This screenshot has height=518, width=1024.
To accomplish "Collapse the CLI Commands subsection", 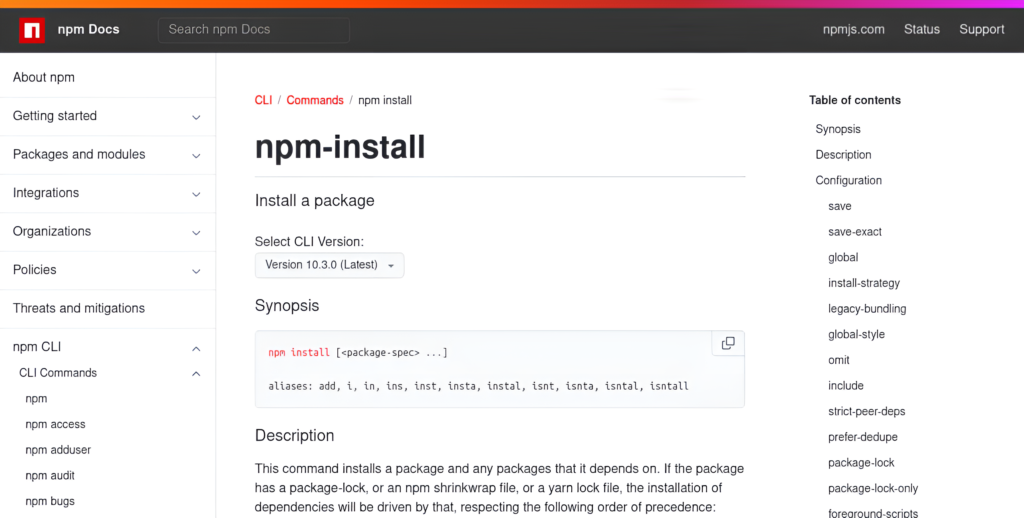I will tap(196, 374).
